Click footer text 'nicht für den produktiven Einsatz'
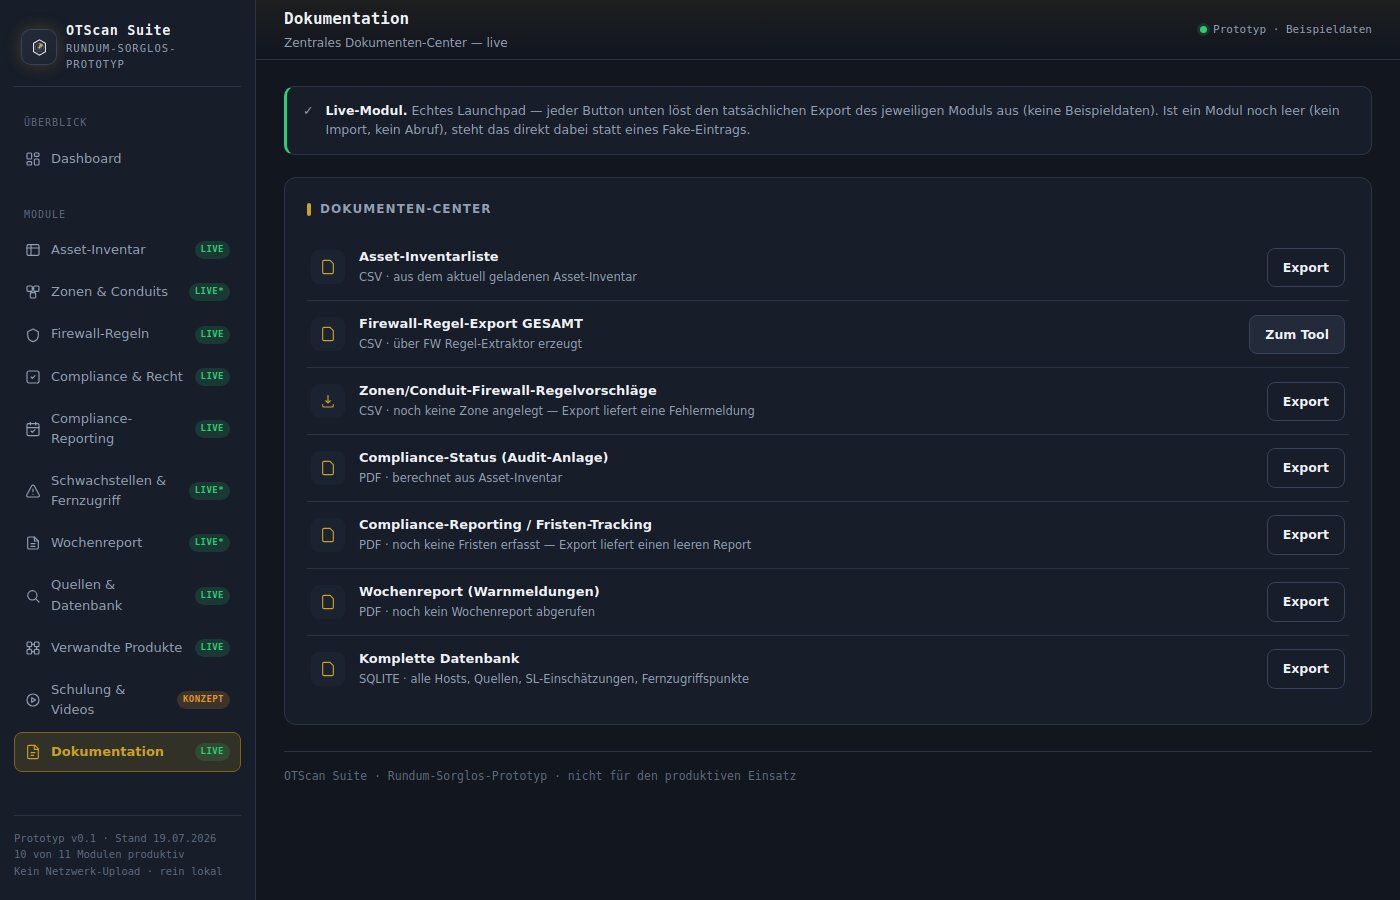Image resolution: width=1400 pixels, height=900 pixels. tap(682, 776)
